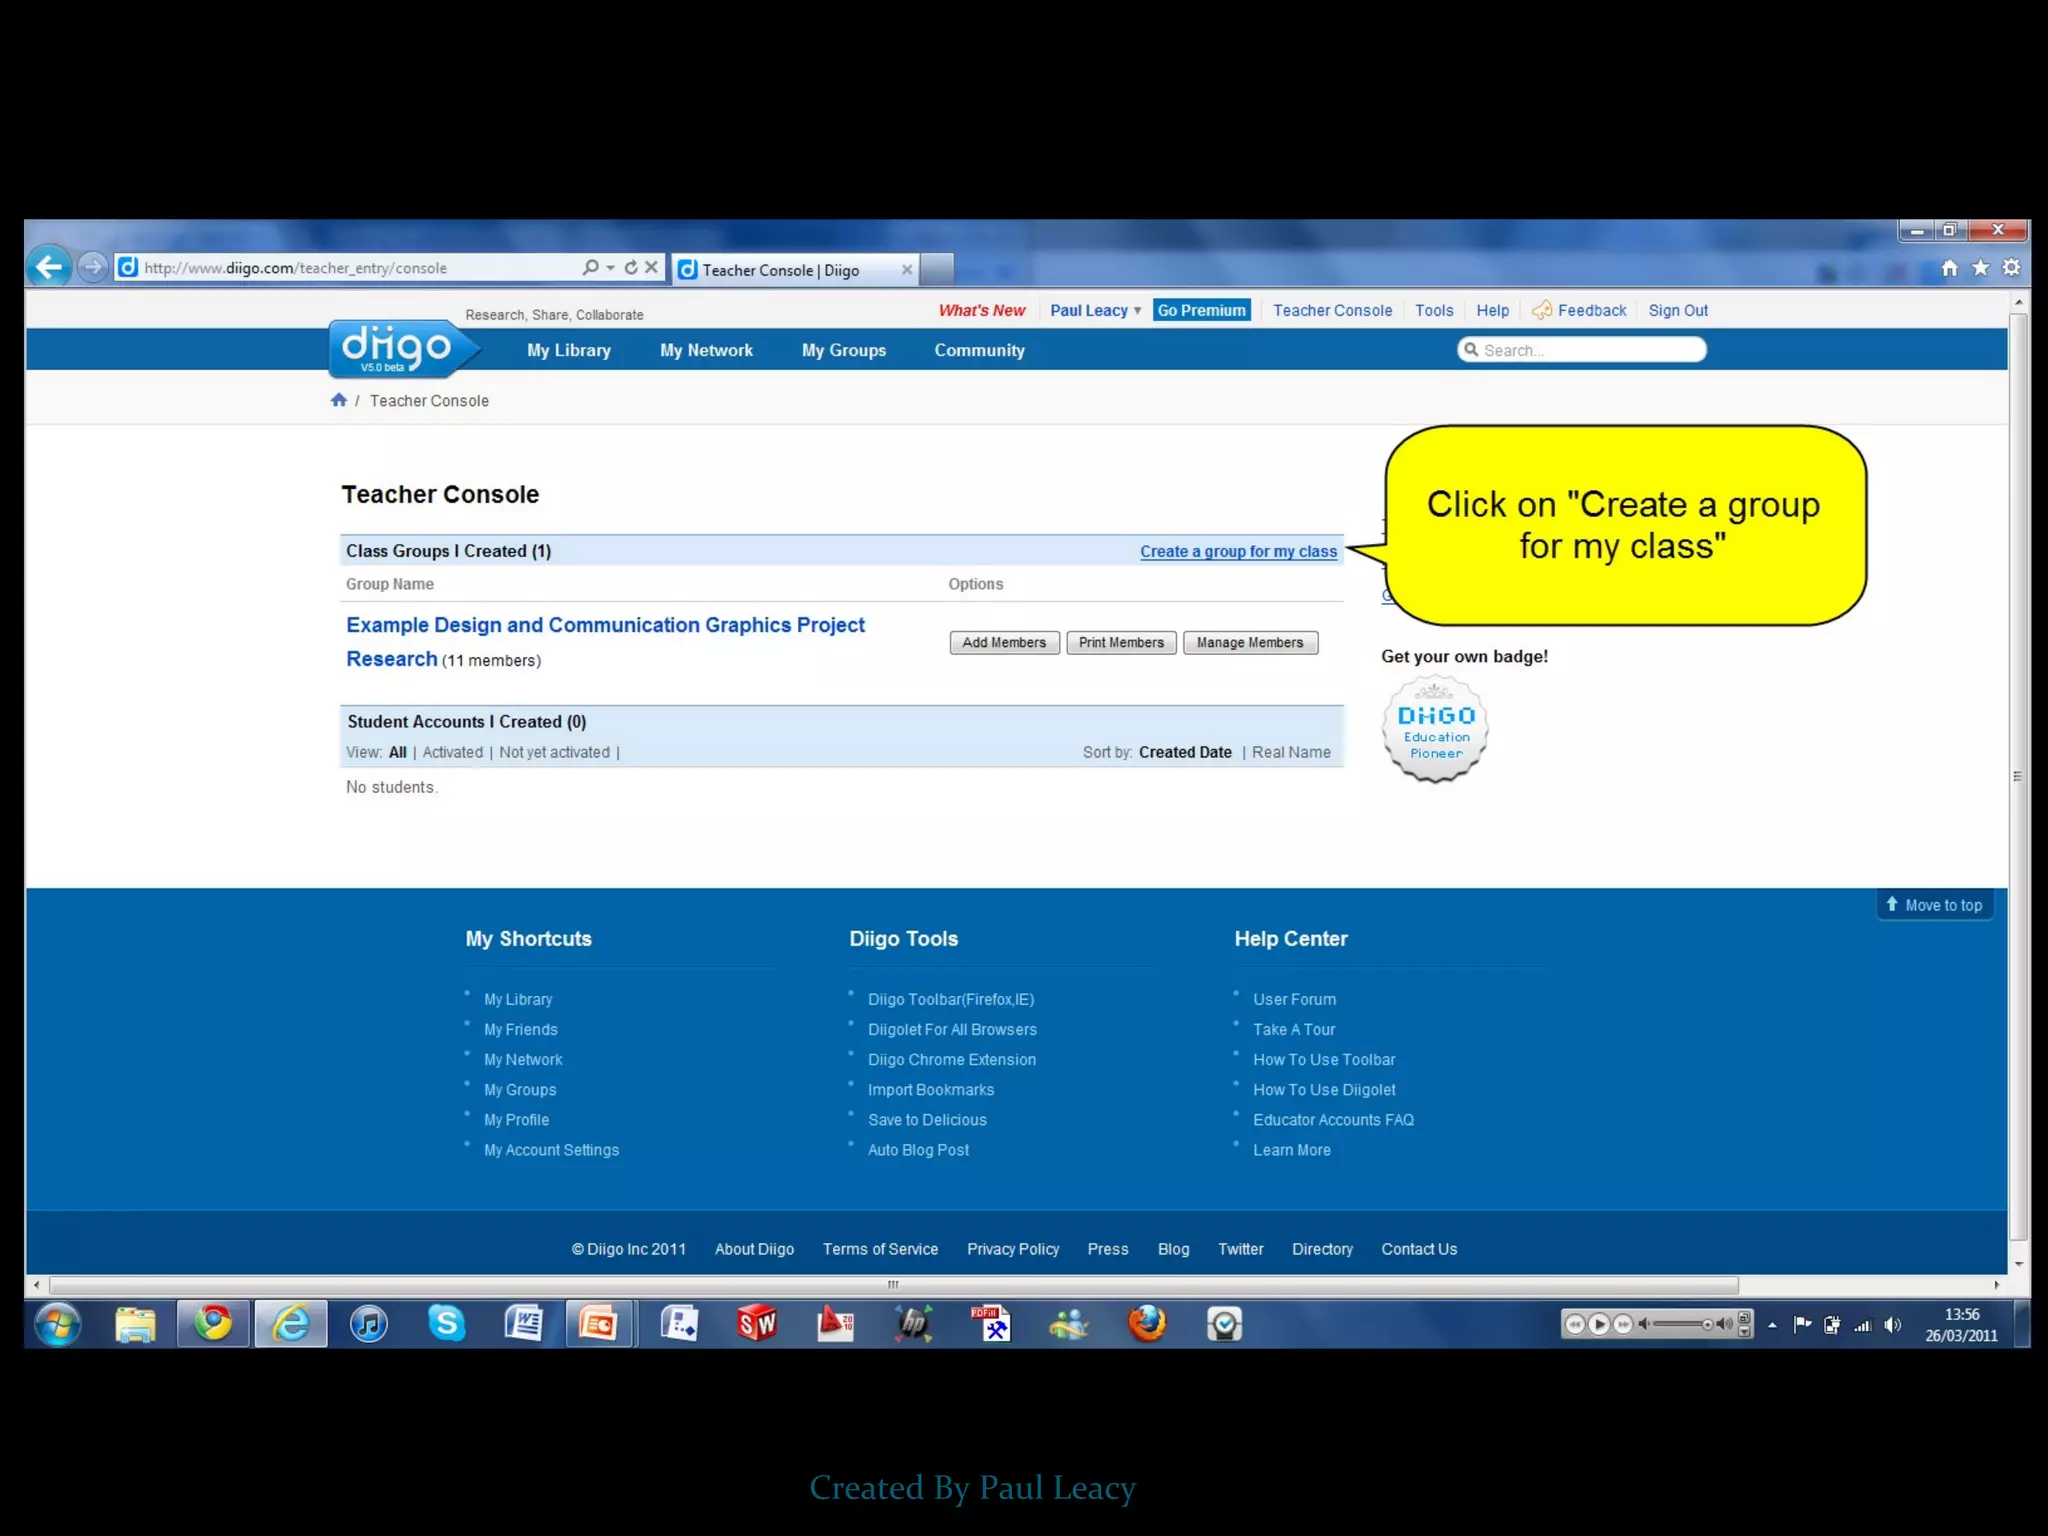Open Firefox from the taskbar

pos(1147,1324)
